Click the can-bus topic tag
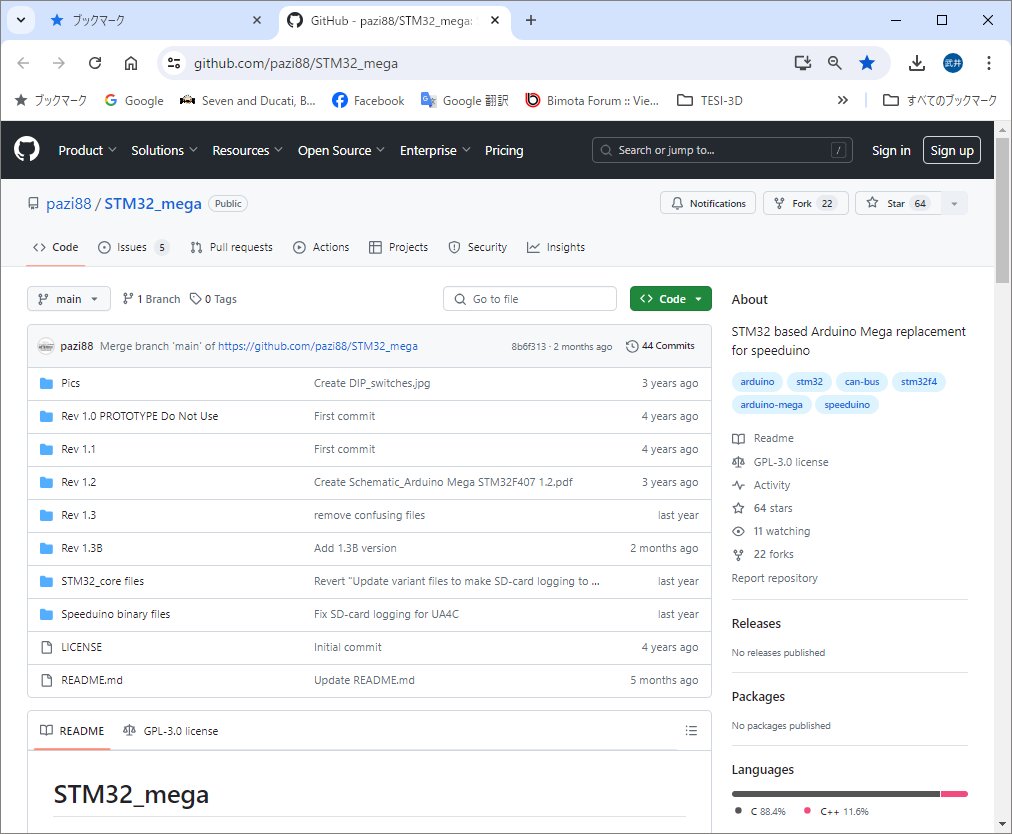Screen dimensions: 1012x834 tap(862, 381)
